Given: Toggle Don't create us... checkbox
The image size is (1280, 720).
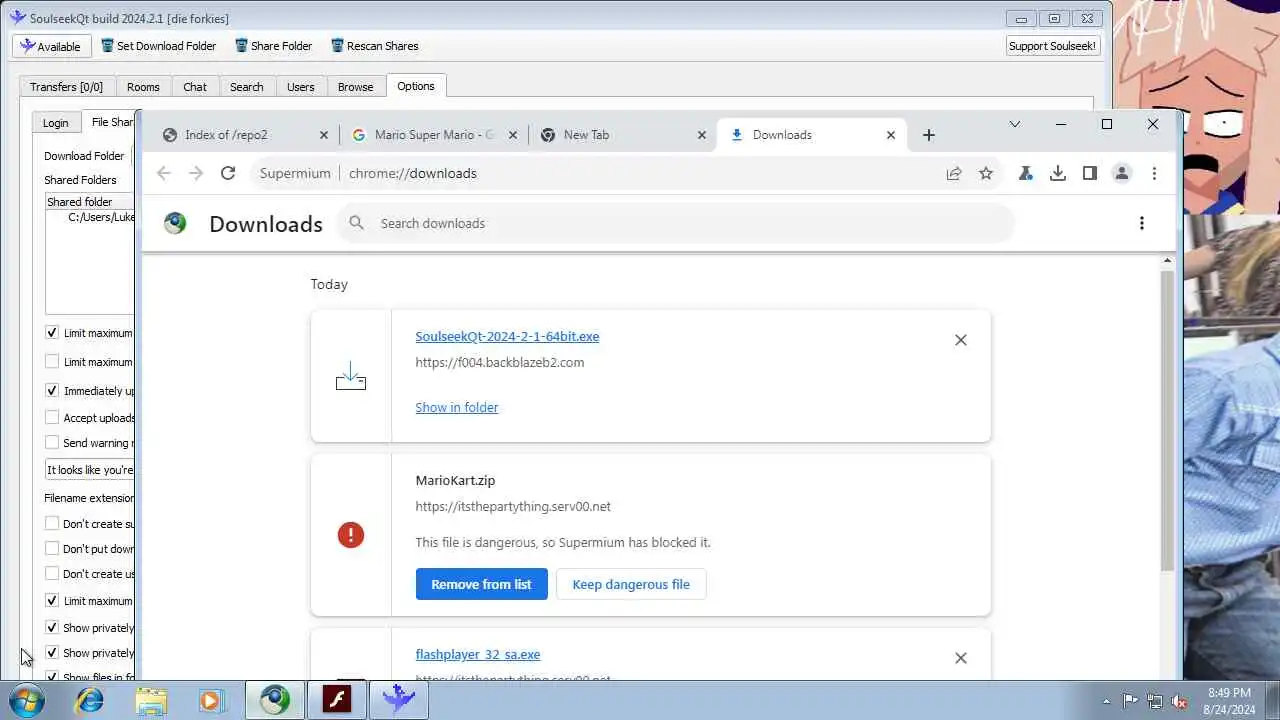Looking at the screenshot, I should [52, 573].
